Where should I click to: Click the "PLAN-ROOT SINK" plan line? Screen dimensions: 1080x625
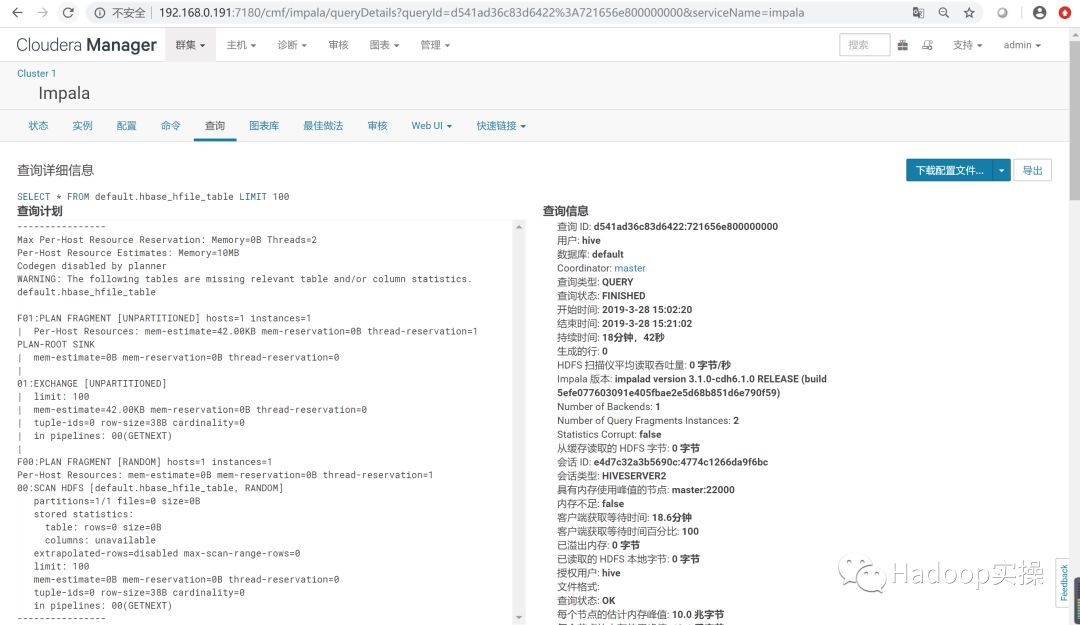click(x=56, y=344)
